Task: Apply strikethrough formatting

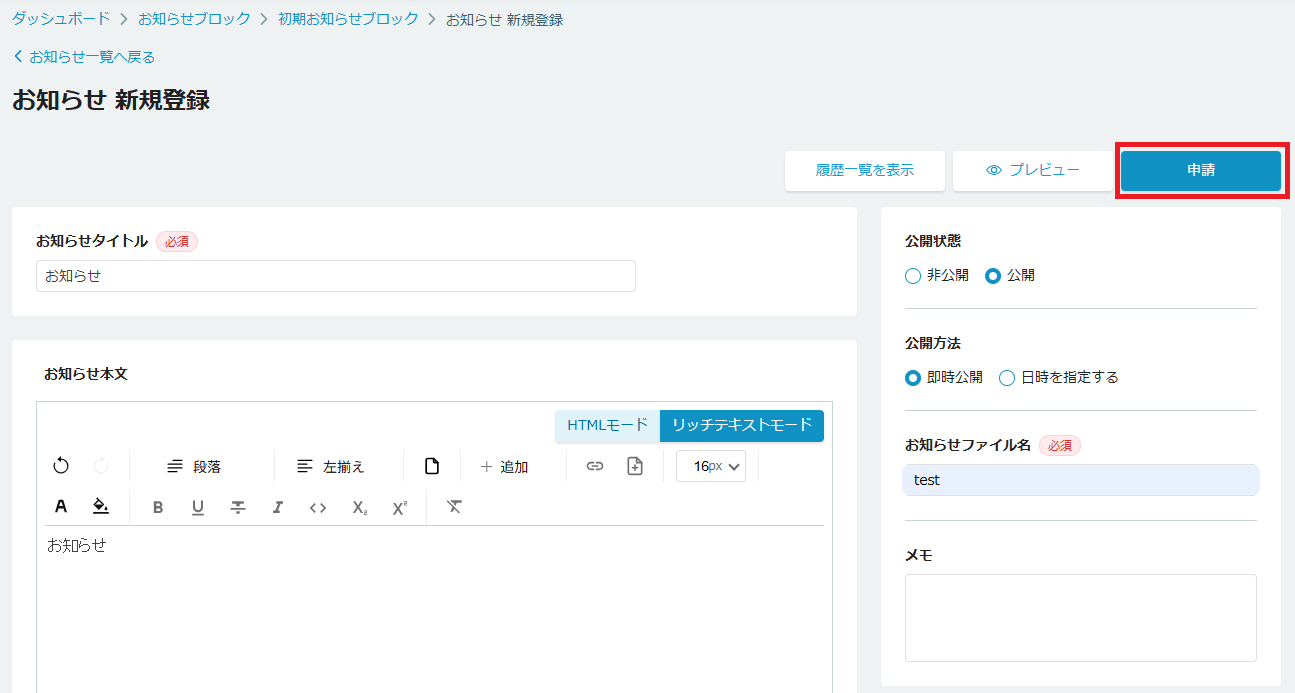Action: tap(238, 507)
